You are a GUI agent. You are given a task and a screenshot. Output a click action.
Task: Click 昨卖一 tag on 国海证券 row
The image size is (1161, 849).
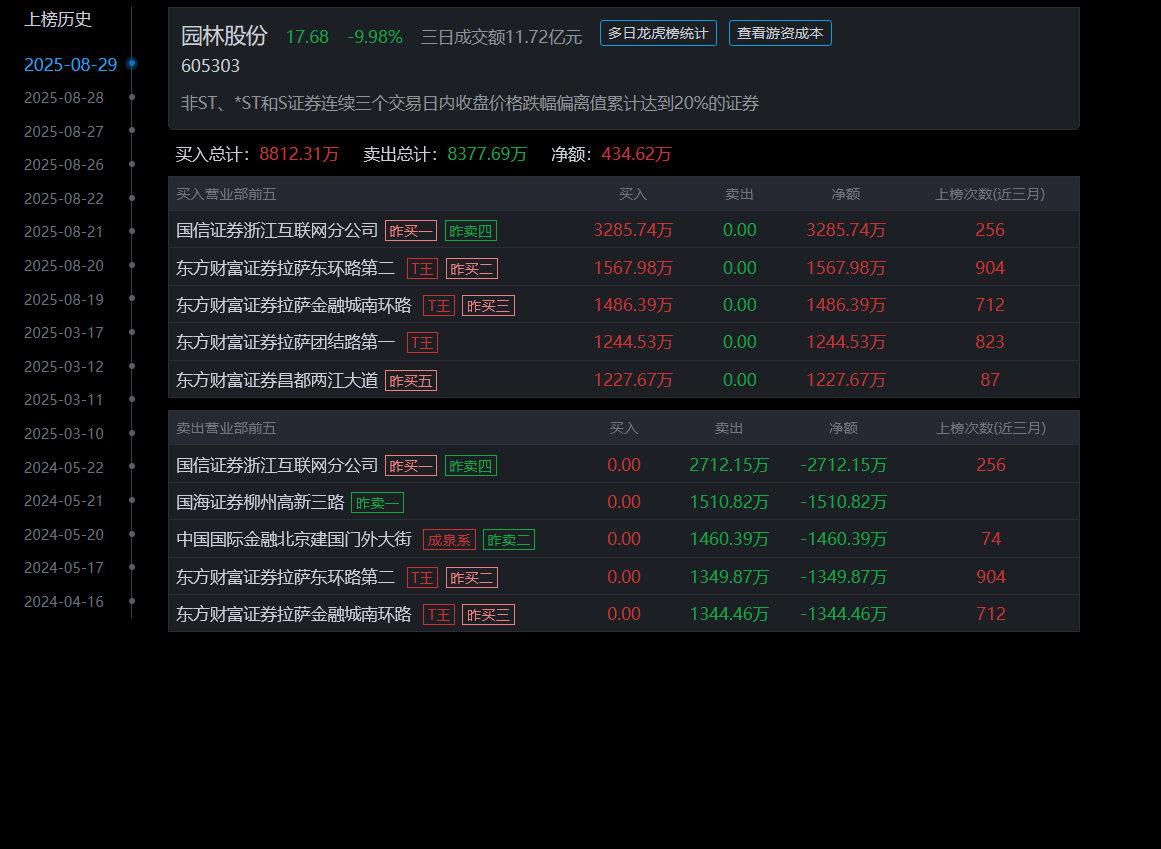(x=378, y=503)
